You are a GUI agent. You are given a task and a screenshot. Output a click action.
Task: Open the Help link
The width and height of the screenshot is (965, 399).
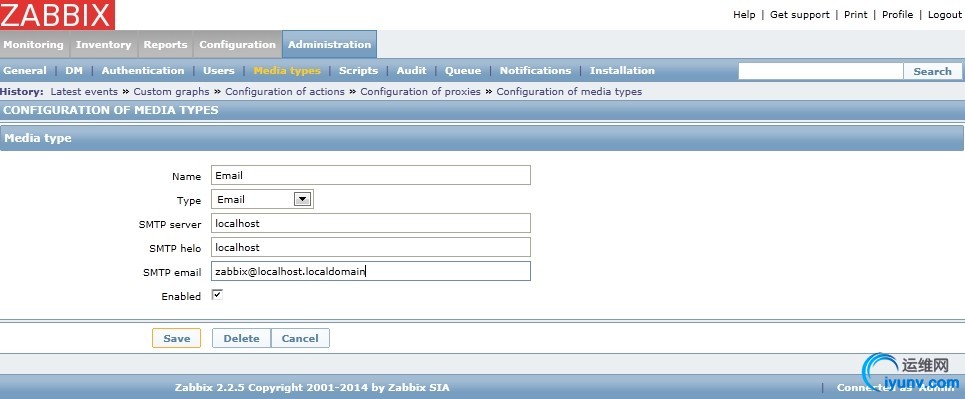click(744, 15)
